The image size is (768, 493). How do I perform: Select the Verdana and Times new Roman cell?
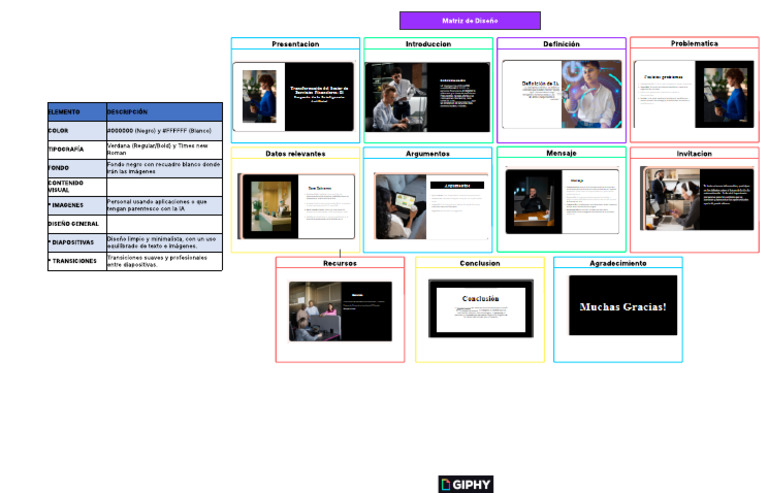coord(164,149)
